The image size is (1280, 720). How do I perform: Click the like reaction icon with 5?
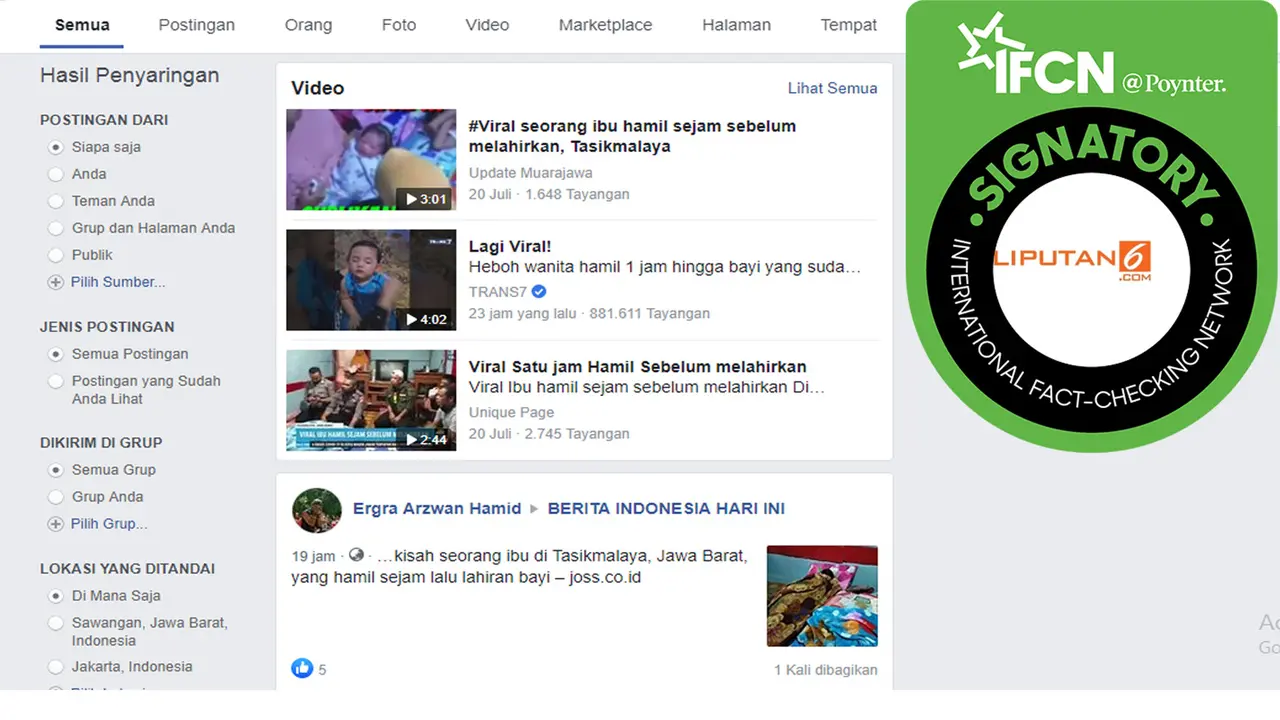(x=302, y=668)
